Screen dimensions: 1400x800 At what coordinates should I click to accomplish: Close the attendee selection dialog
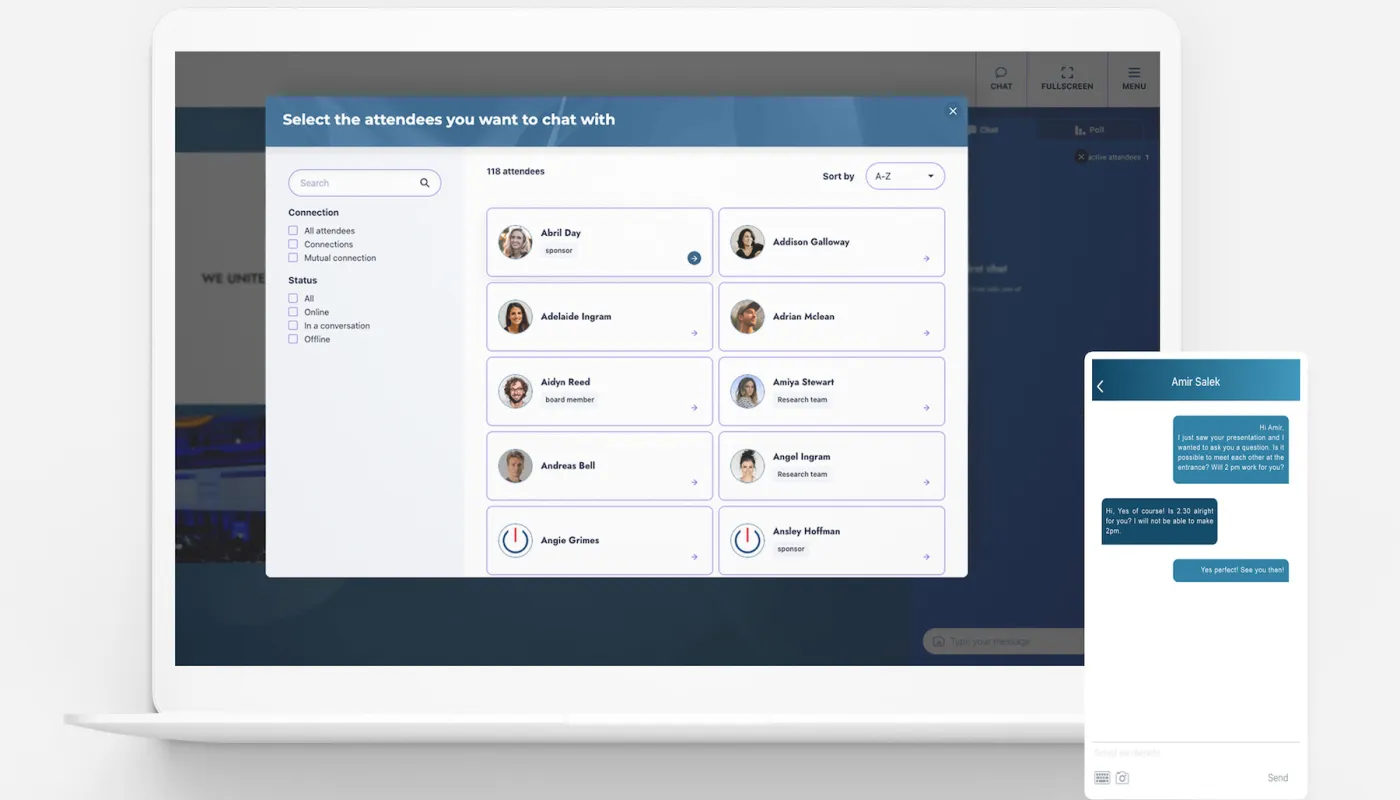[x=953, y=111]
